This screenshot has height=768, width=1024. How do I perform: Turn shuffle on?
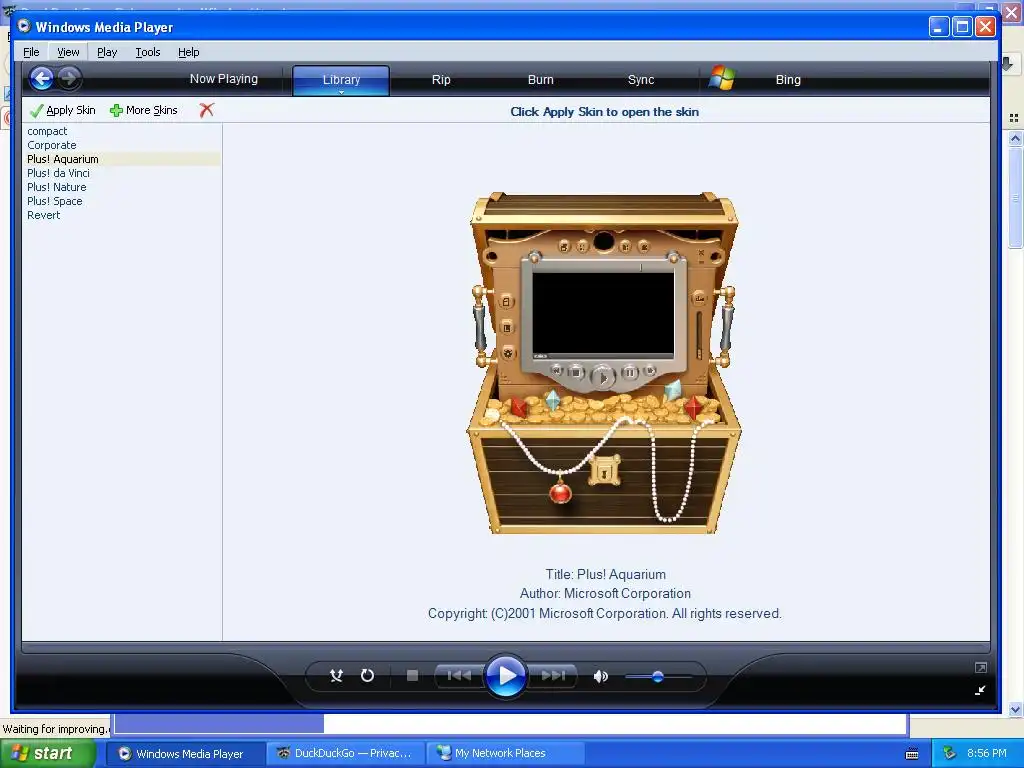pos(336,675)
